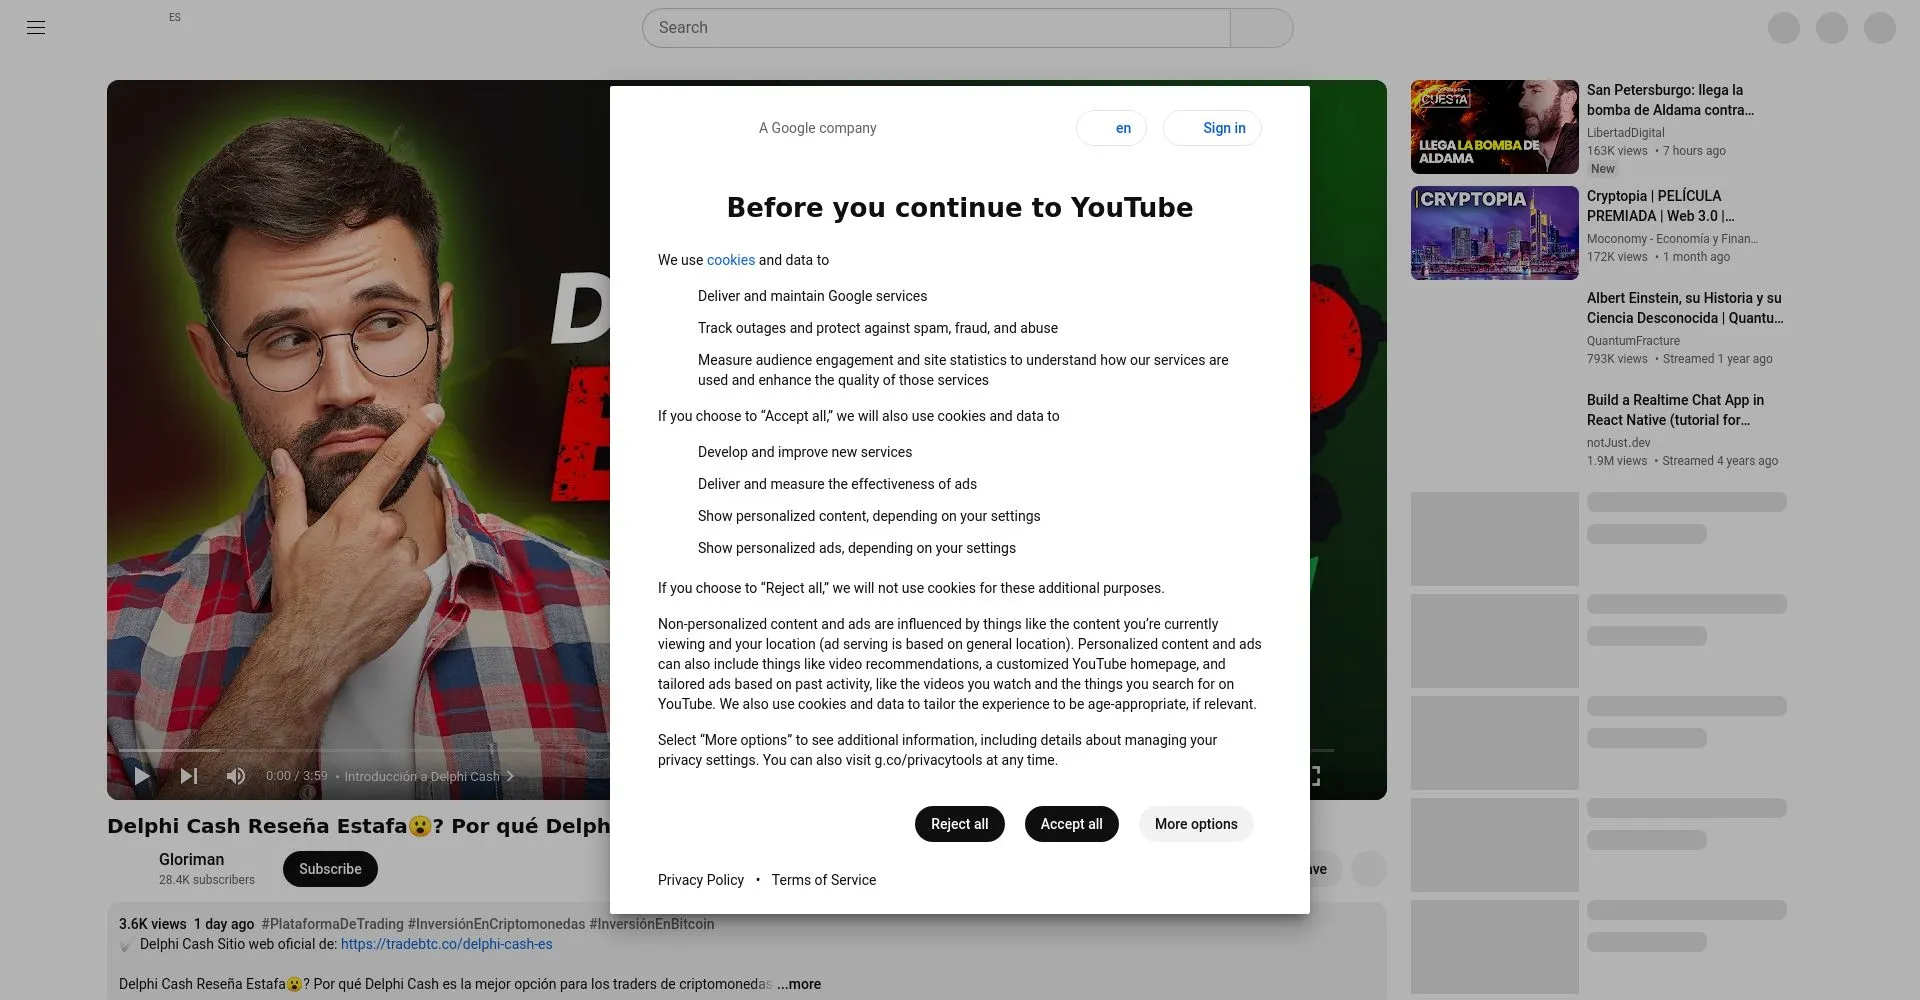The width and height of the screenshot is (1920, 1000).
Task: Click hashtag #InversiónEnBitcoin
Action: click(652, 924)
